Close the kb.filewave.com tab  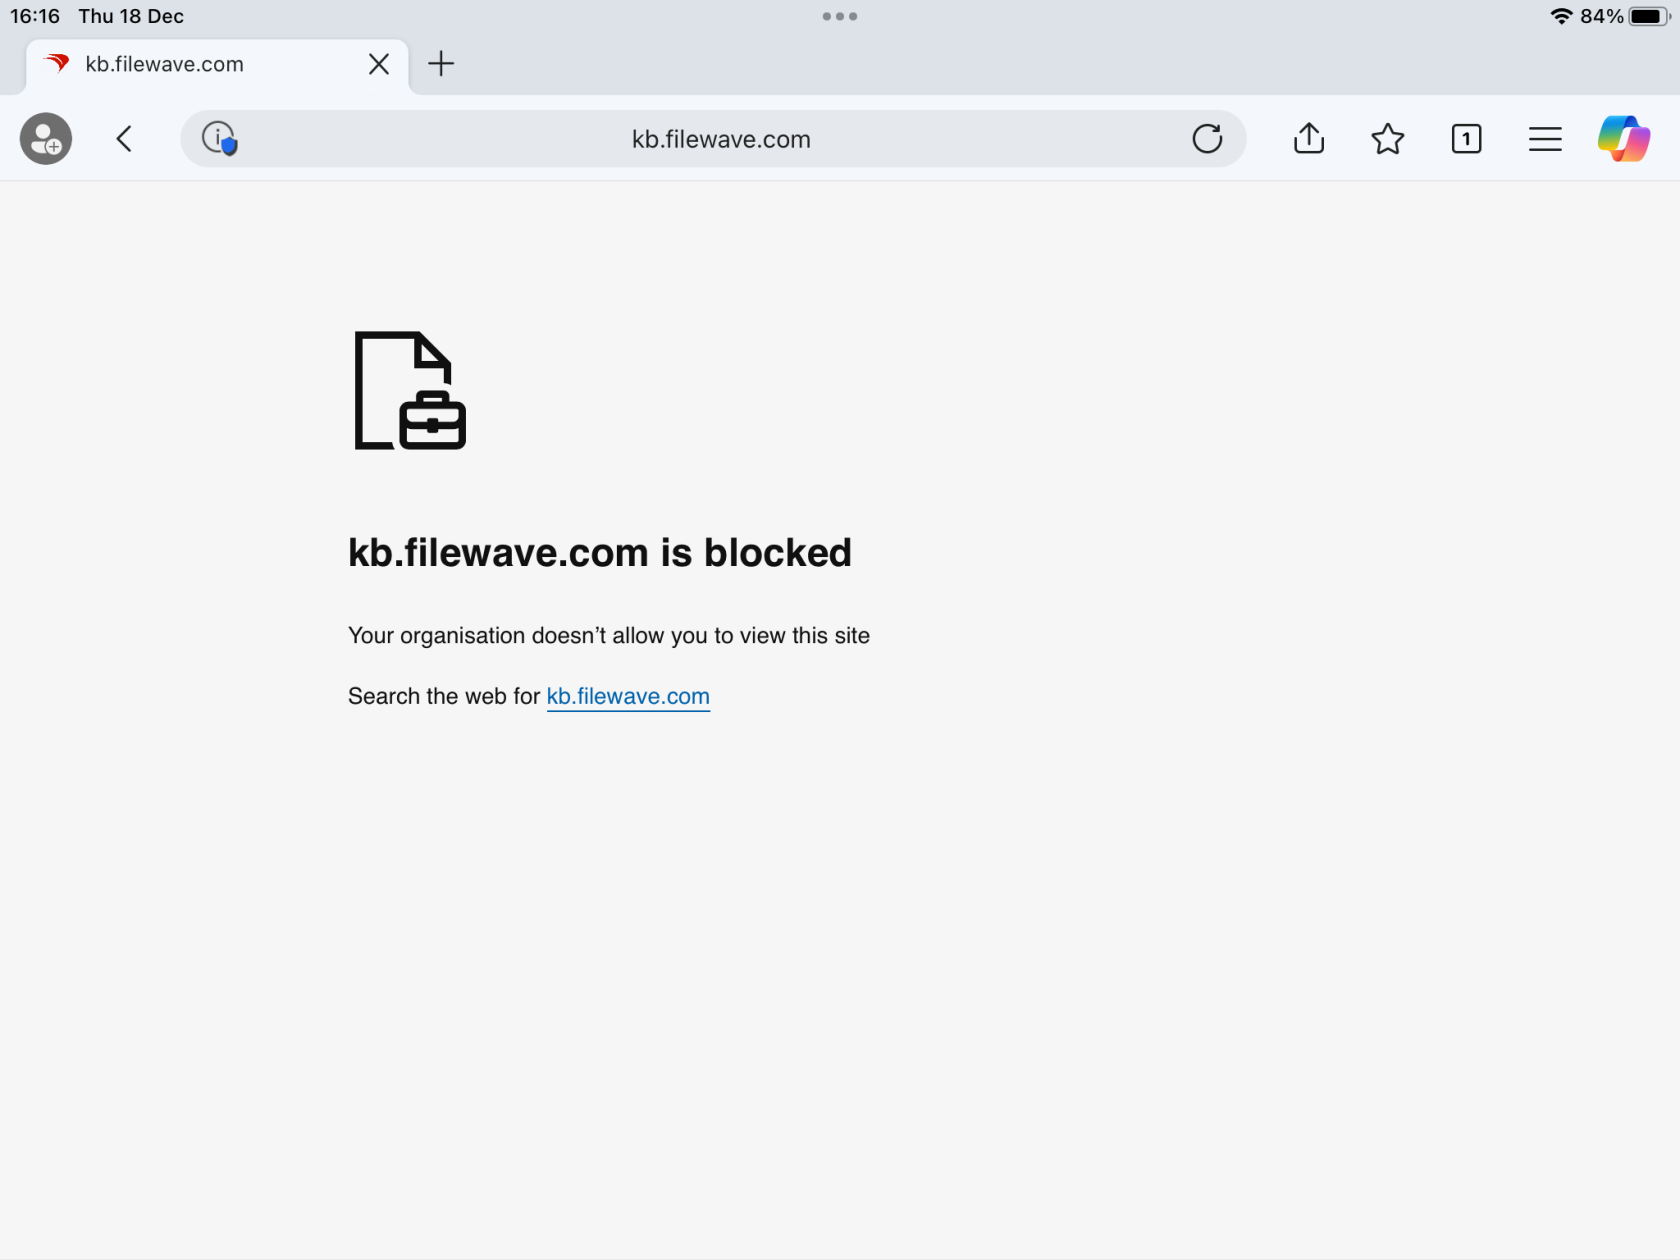pyautogui.click(x=378, y=64)
